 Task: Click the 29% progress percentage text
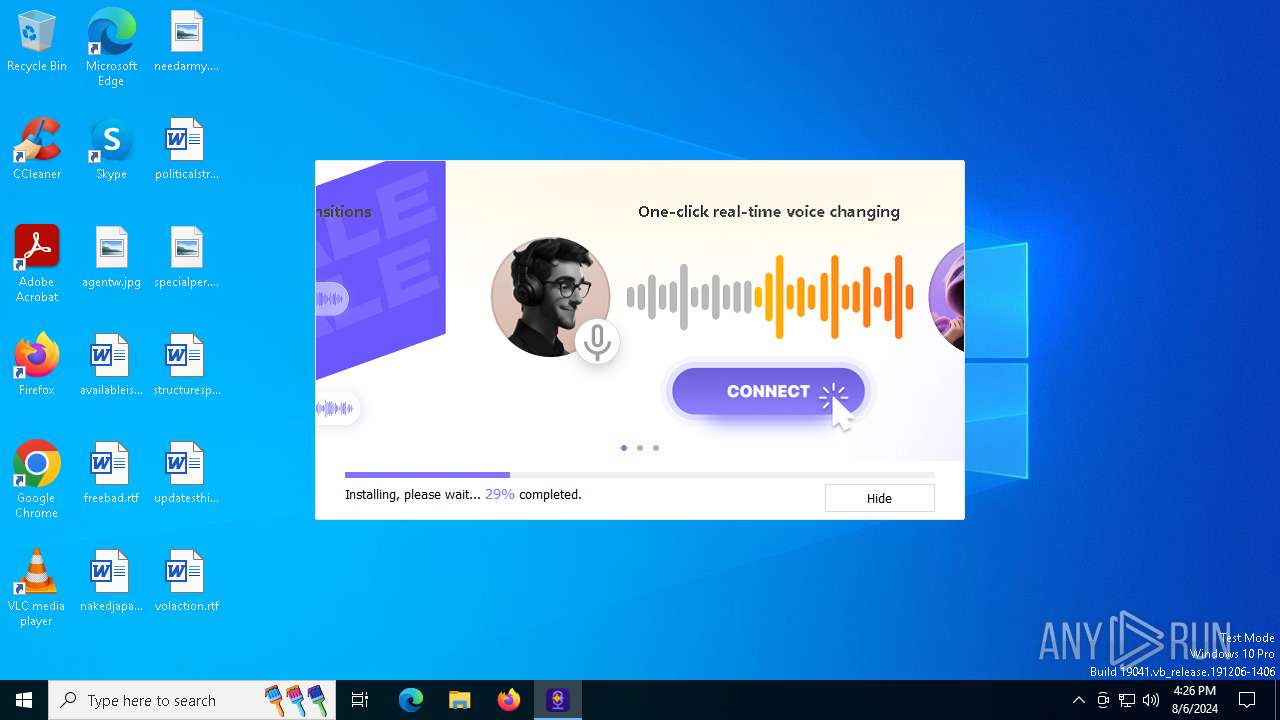(x=500, y=494)
